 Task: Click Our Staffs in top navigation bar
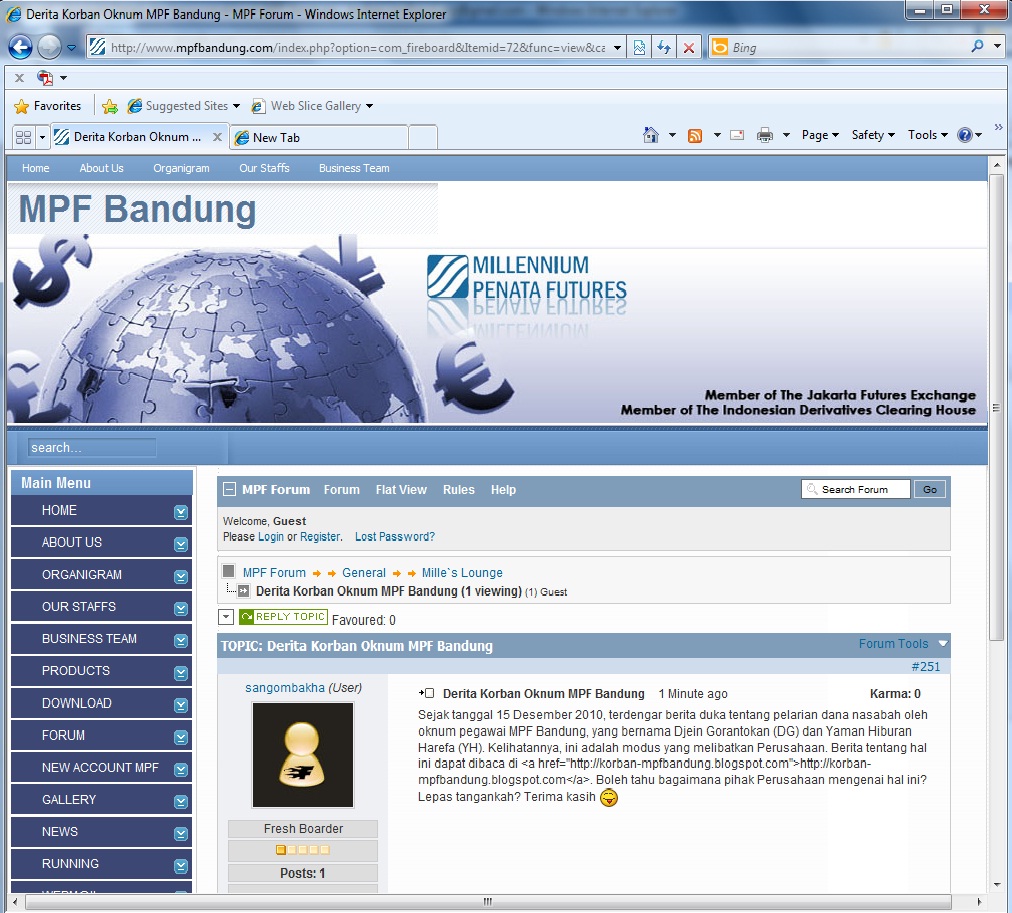[x=264, y=168]
